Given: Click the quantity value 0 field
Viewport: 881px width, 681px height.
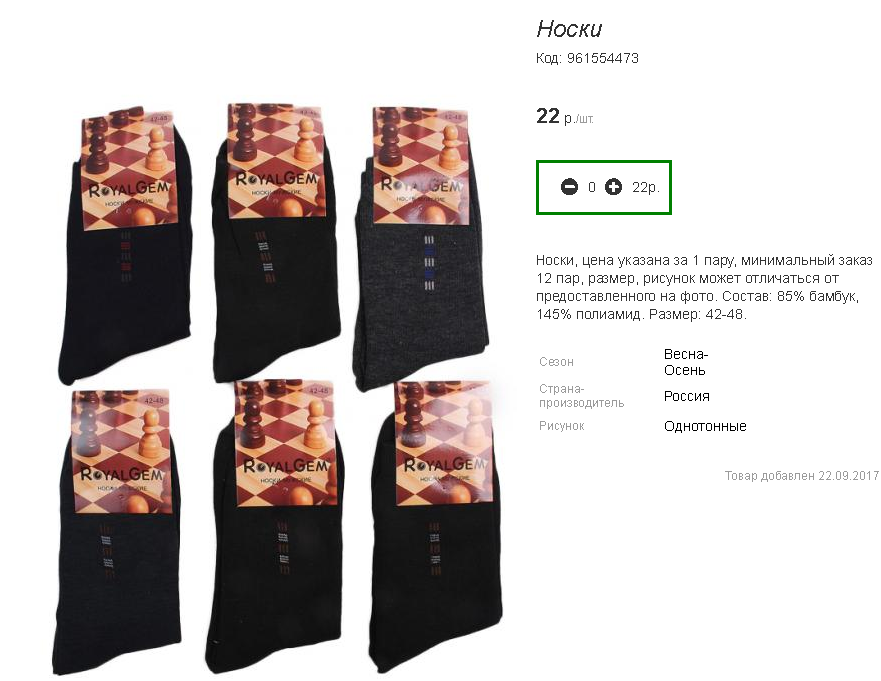Looking at the screenshot, I should [x=592, y=187].
